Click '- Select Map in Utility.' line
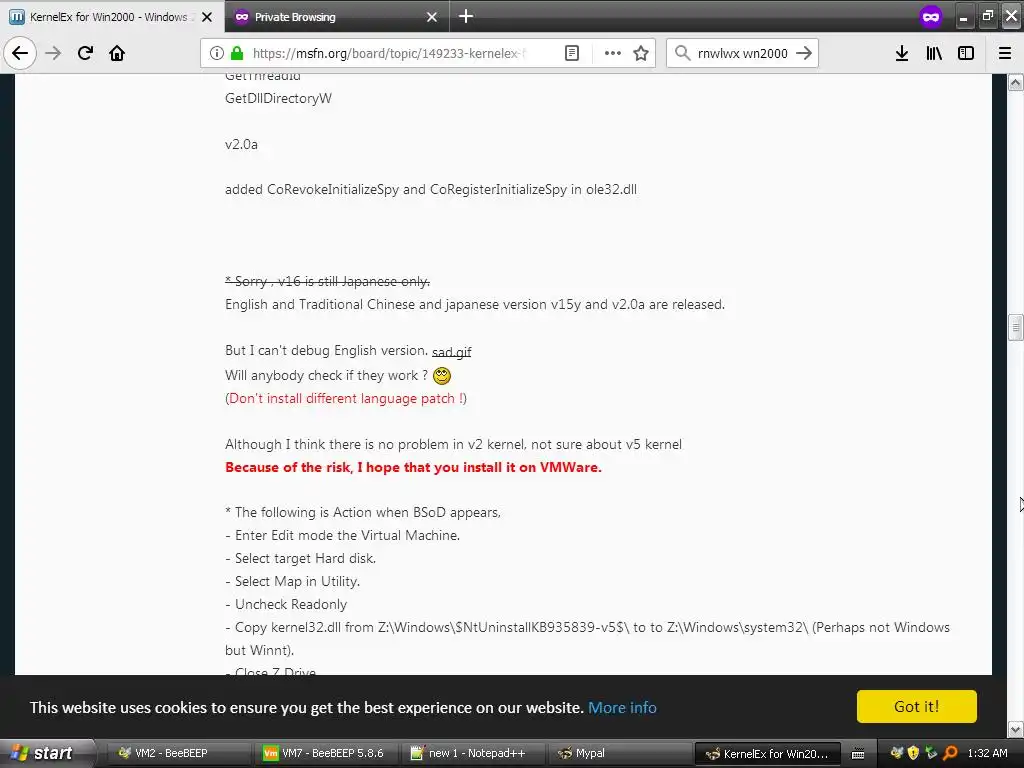Screen dimensions: 1024x768 click(293, 582)
